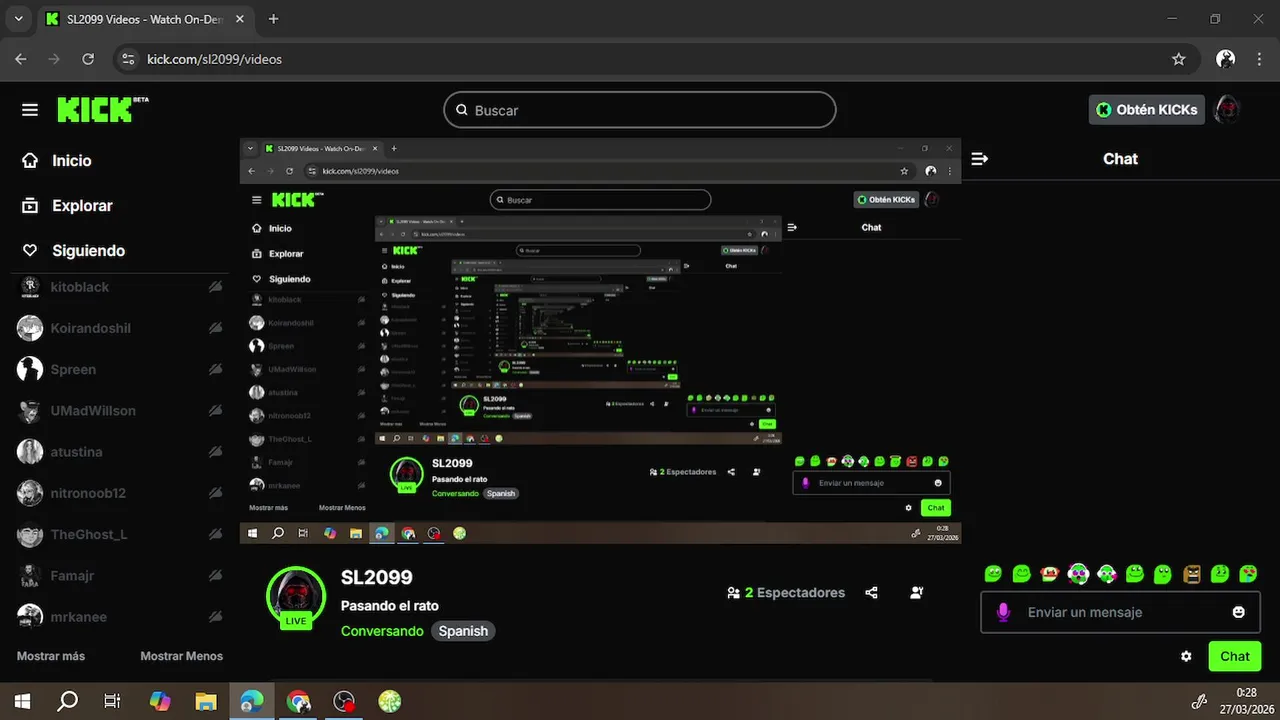Pick the red clown-faced emote
This screenshot has height=720, width=1280.
1049,574
